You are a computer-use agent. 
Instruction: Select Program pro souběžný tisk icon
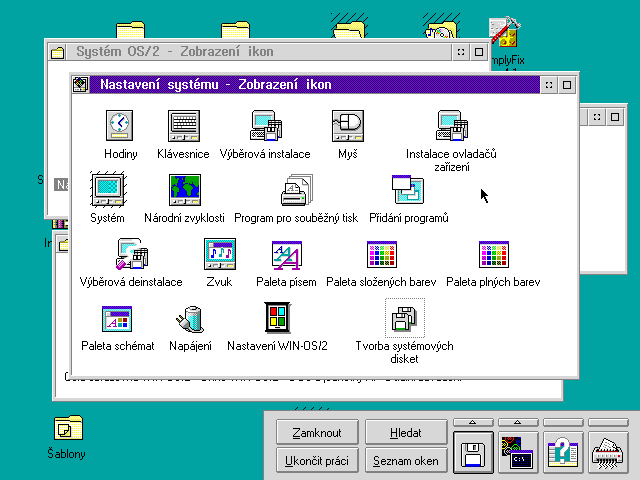[x=297, y=189]
